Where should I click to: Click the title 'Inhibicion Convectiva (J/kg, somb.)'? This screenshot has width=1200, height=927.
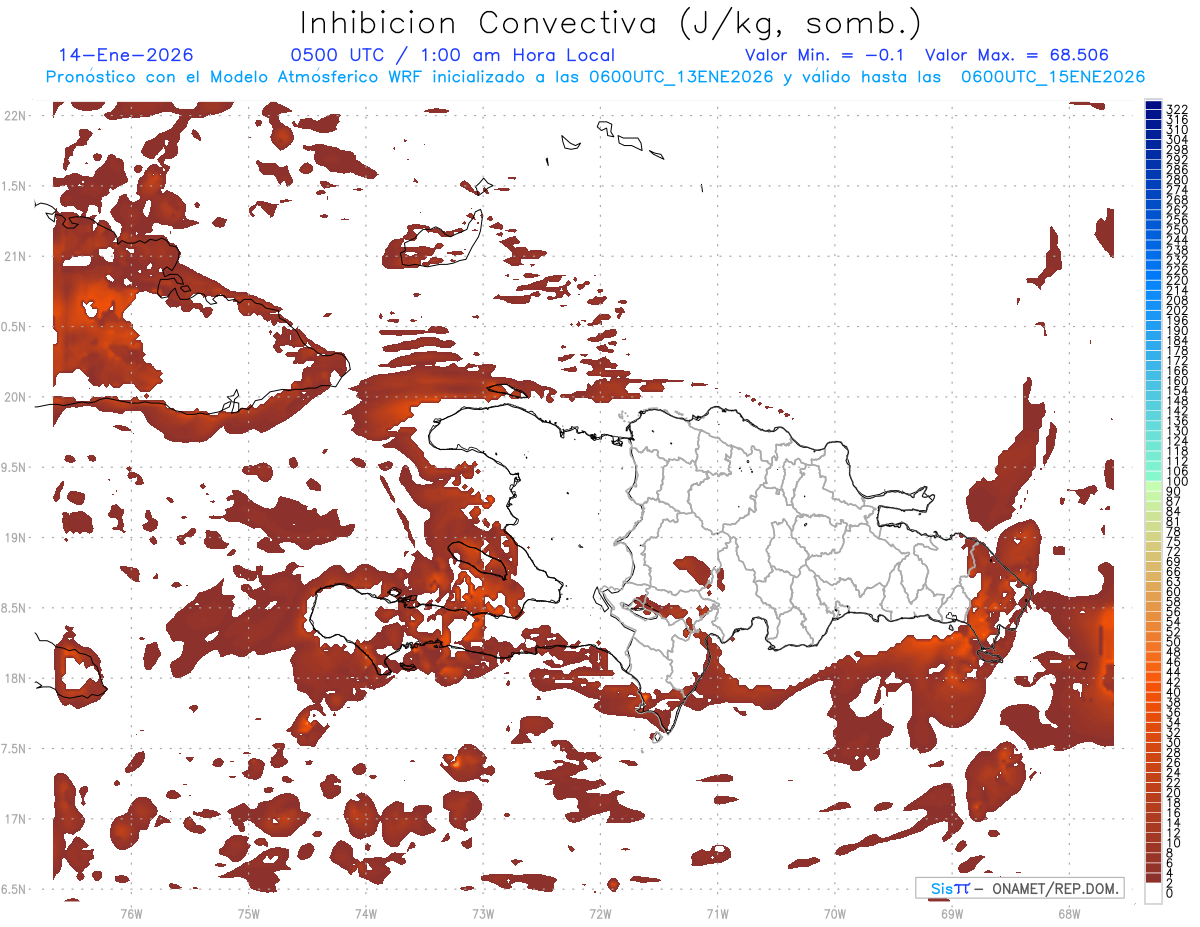610,22
